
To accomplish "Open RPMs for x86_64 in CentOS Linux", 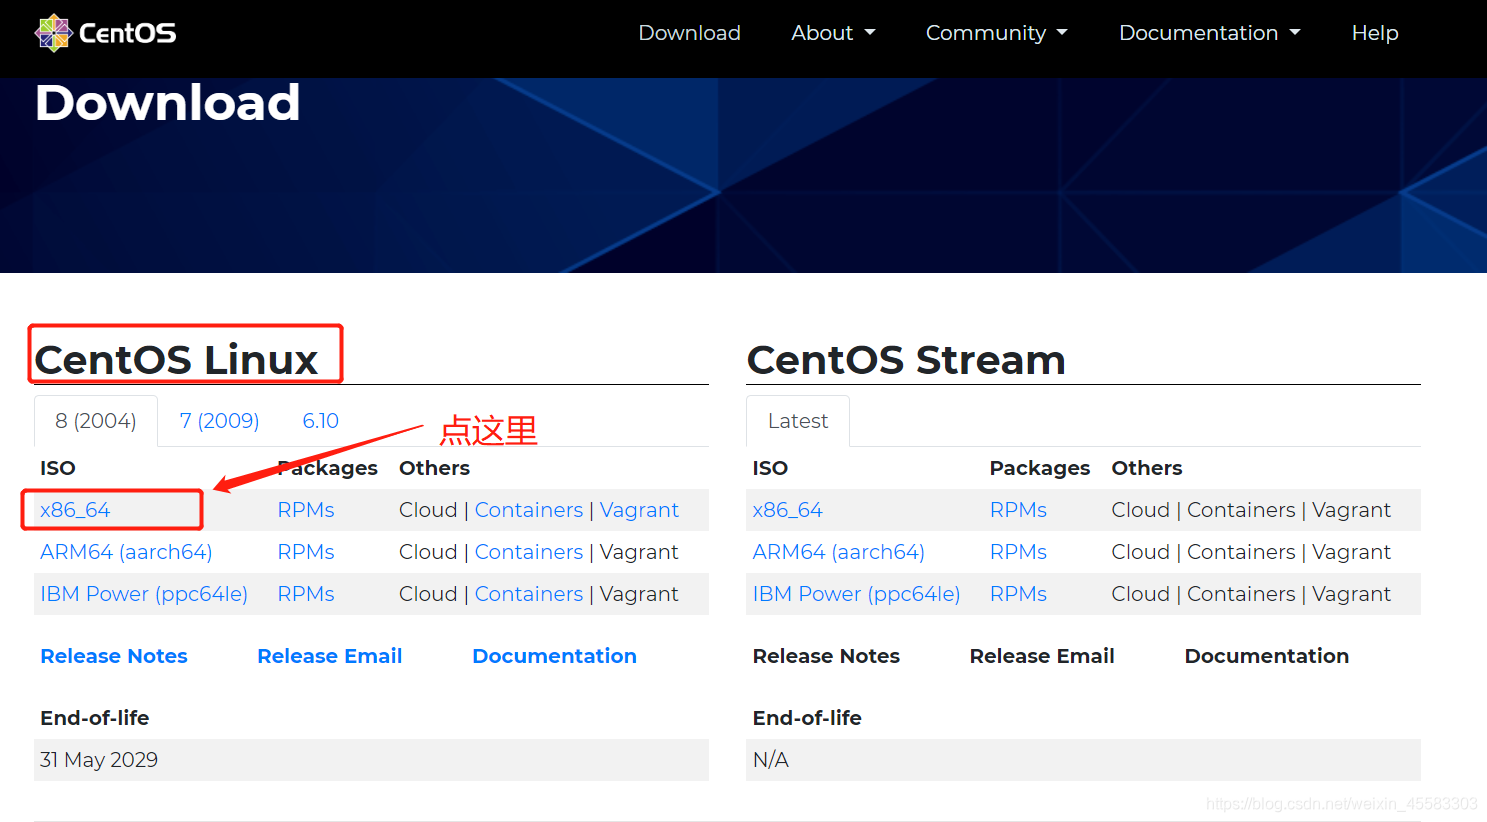I will 306,510.
